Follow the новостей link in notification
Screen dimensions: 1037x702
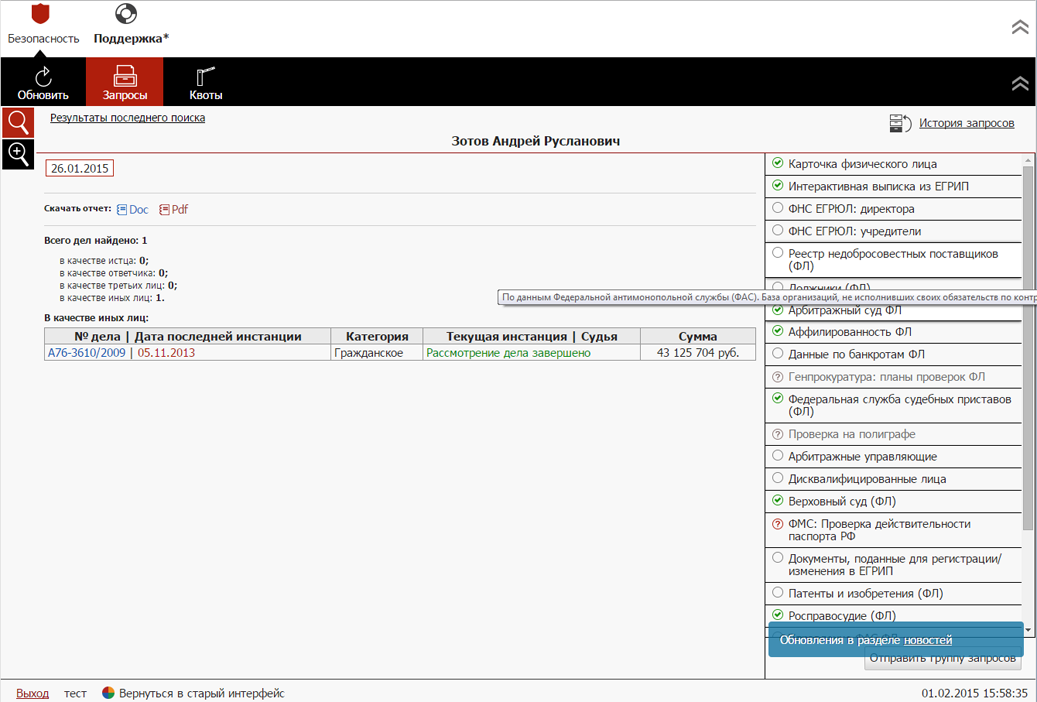[928, 640]
